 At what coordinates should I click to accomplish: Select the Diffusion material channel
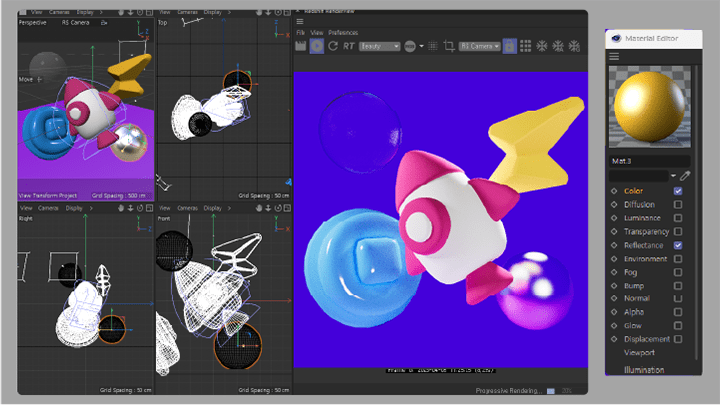coord(639,204)
